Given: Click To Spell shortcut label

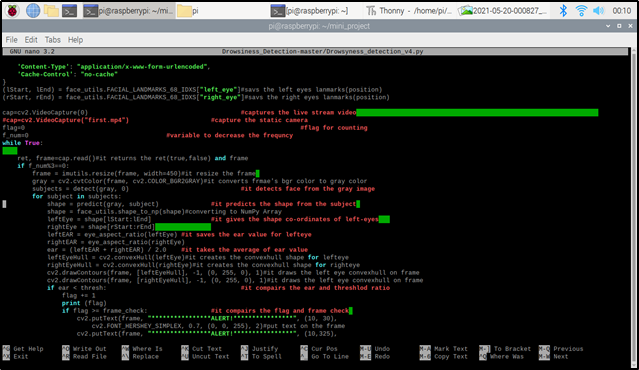Looking at the screenshot, I should 267,357.
